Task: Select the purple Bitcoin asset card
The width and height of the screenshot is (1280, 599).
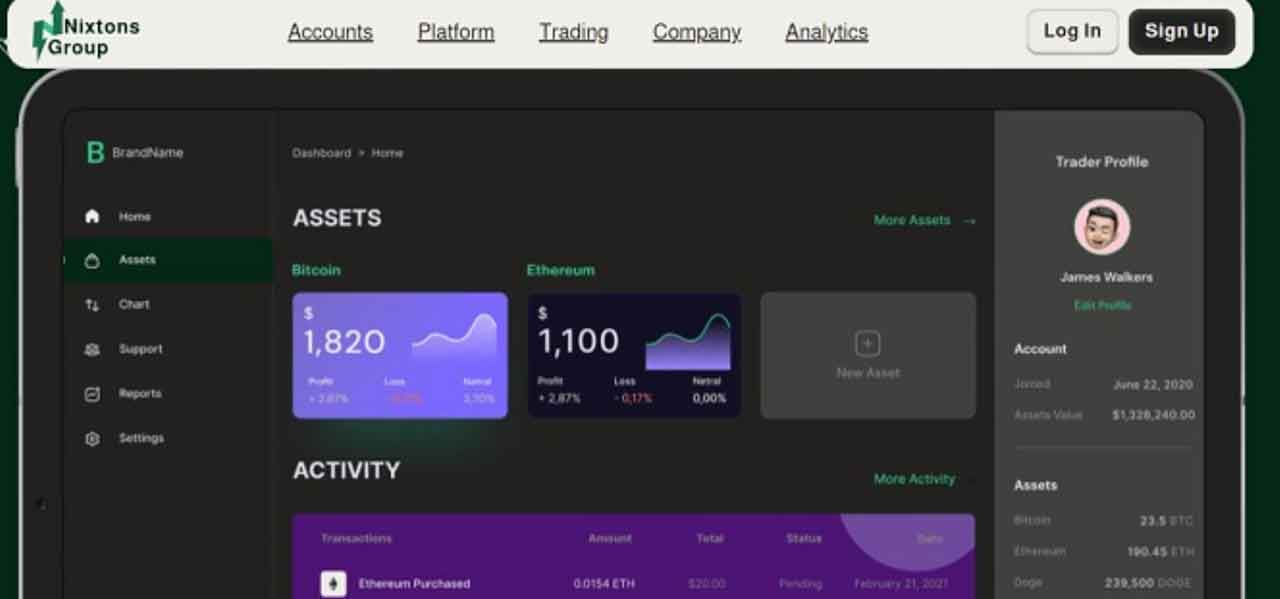Action: point(400,355)
